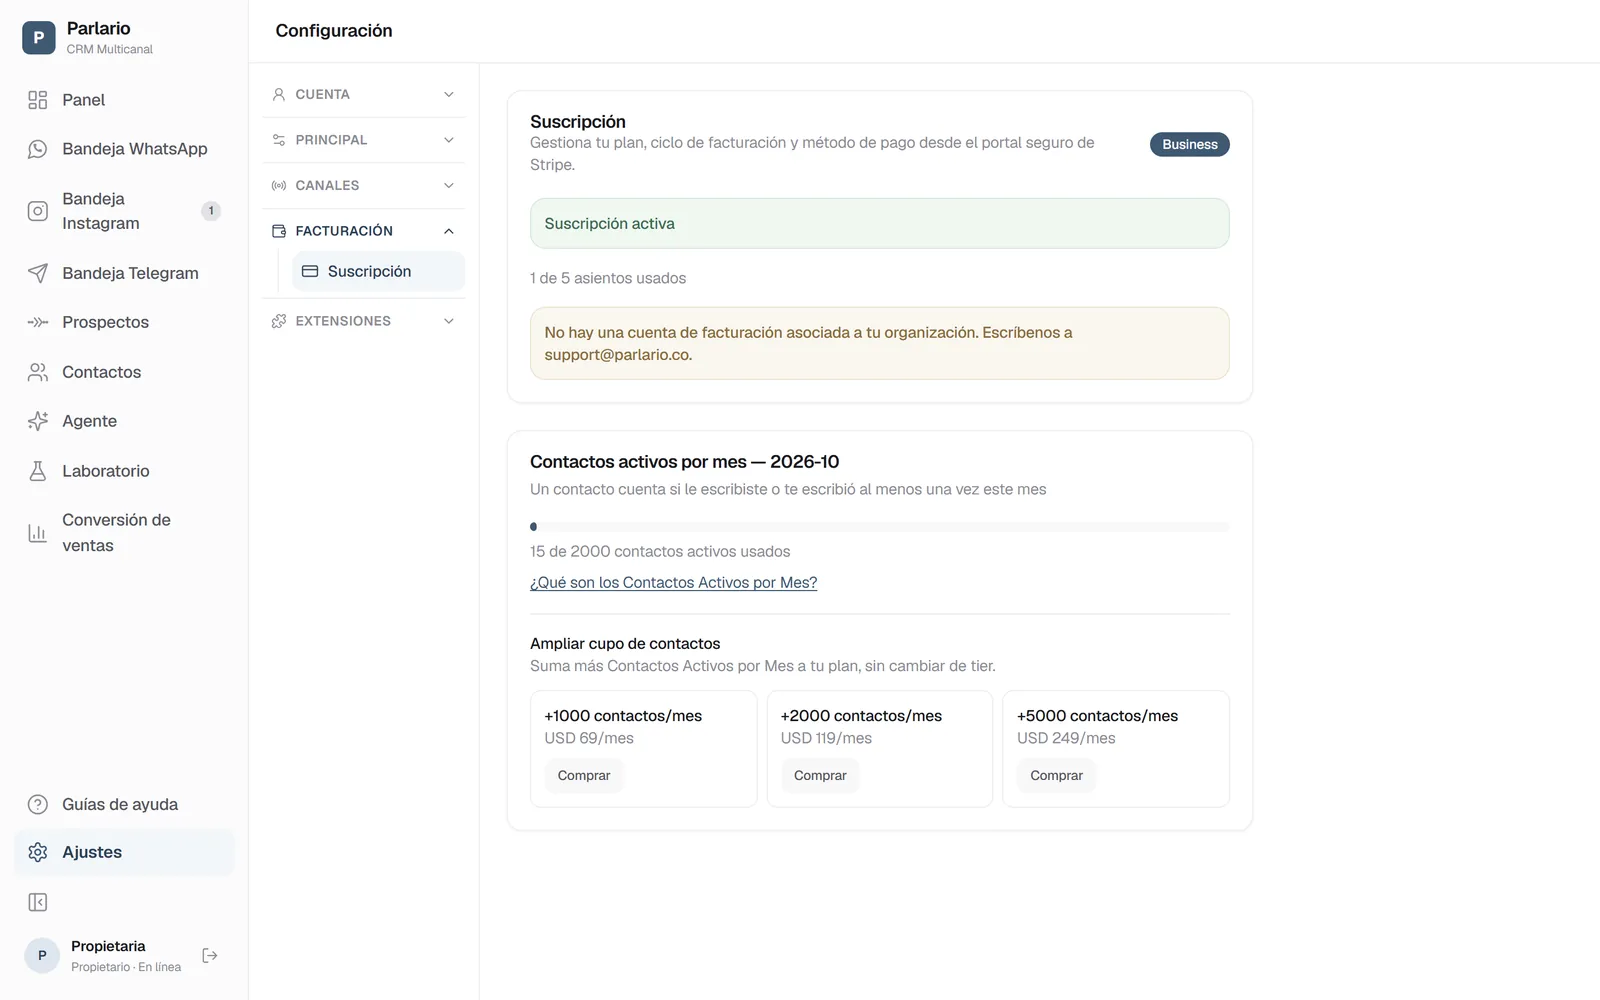Click the Propietaria avatar
Viewport: 1600px width, 1000px height.
coord(42,956)
